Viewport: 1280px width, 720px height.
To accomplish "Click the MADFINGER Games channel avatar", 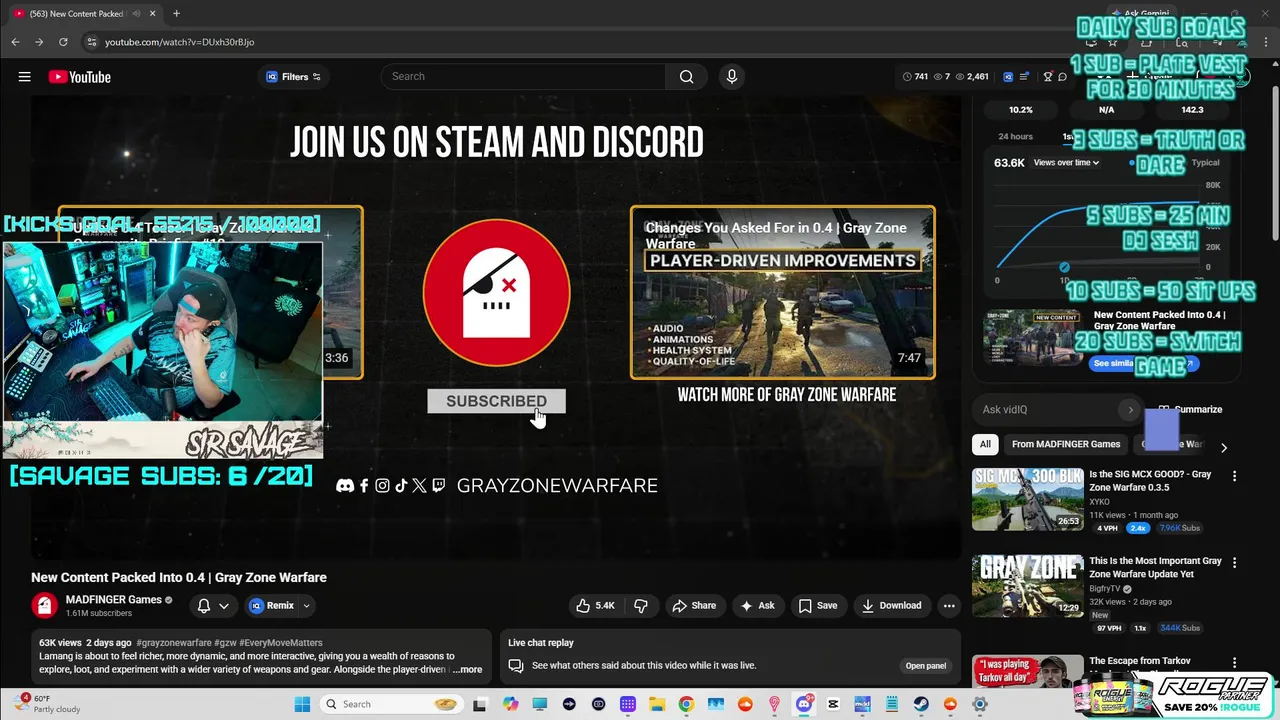I will [44, 605].
